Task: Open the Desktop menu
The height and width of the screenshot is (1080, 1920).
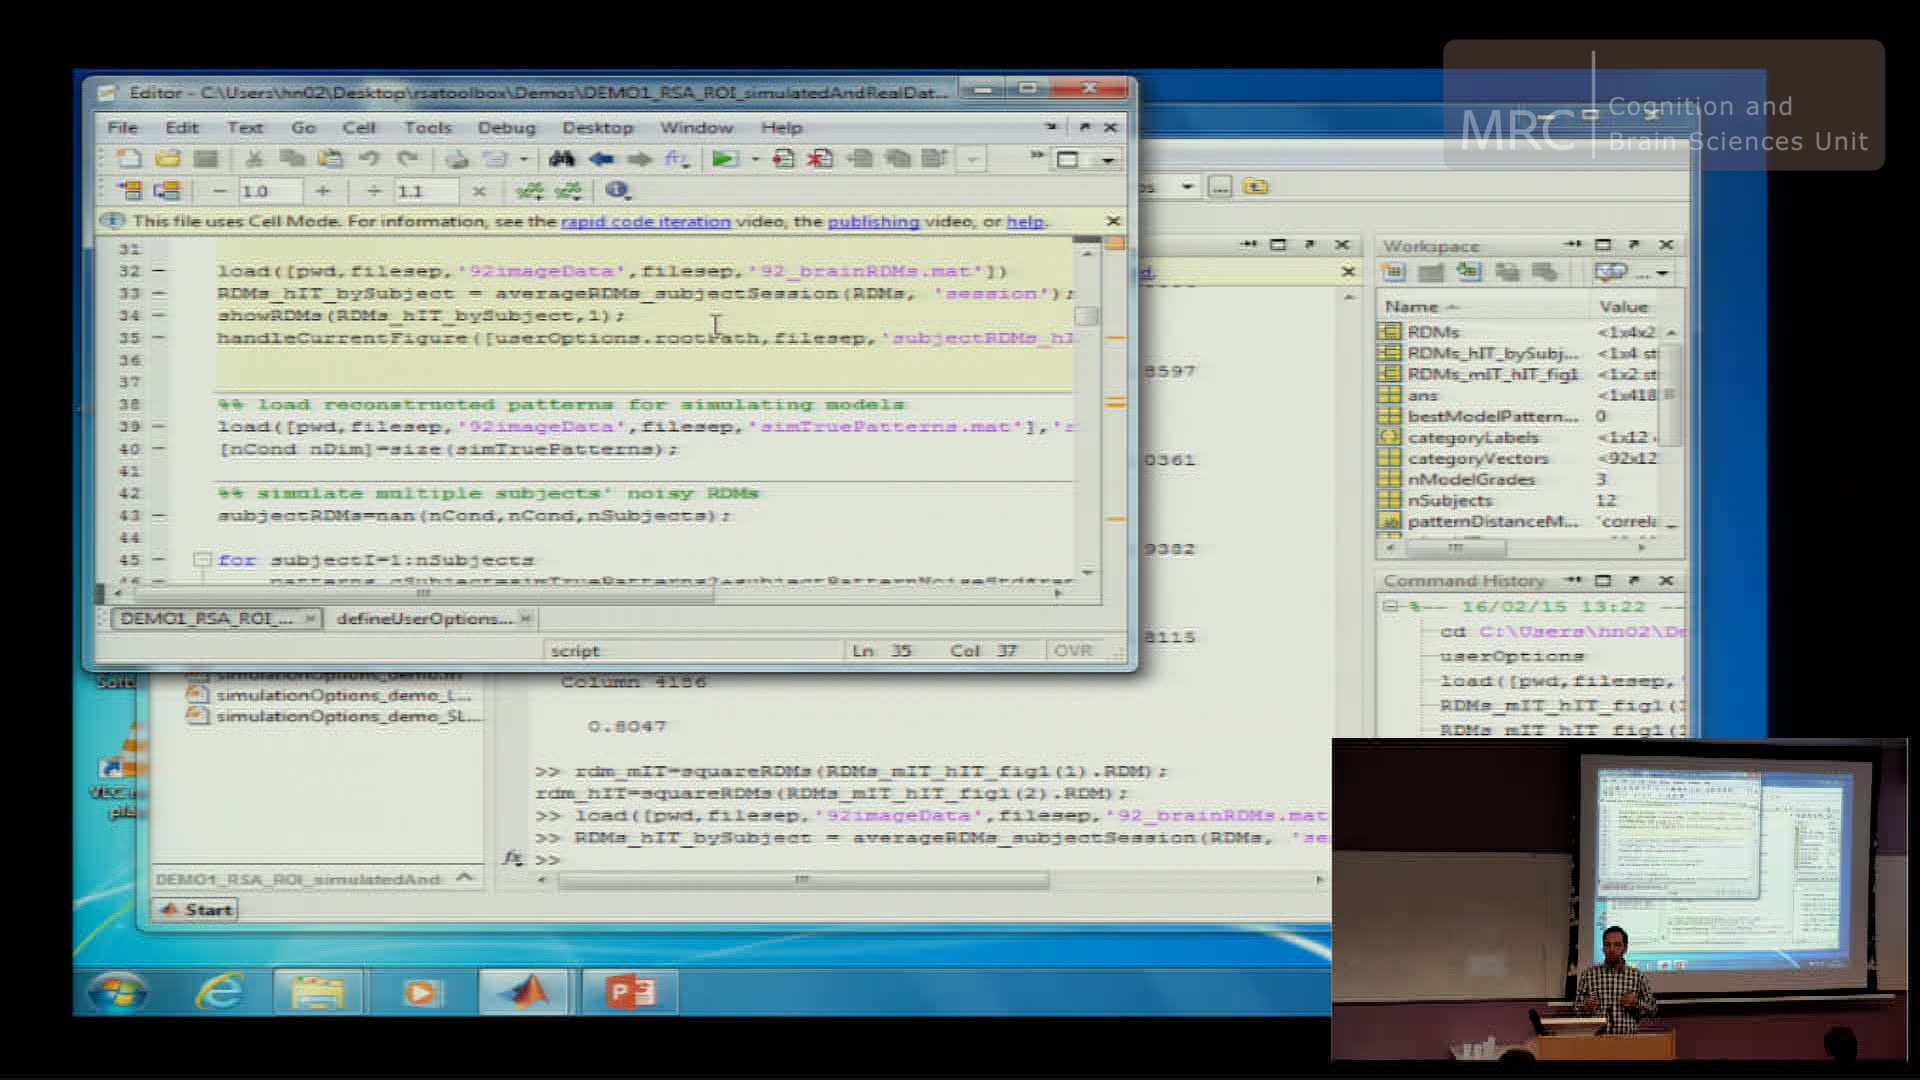Action: (x=597, y=128)
